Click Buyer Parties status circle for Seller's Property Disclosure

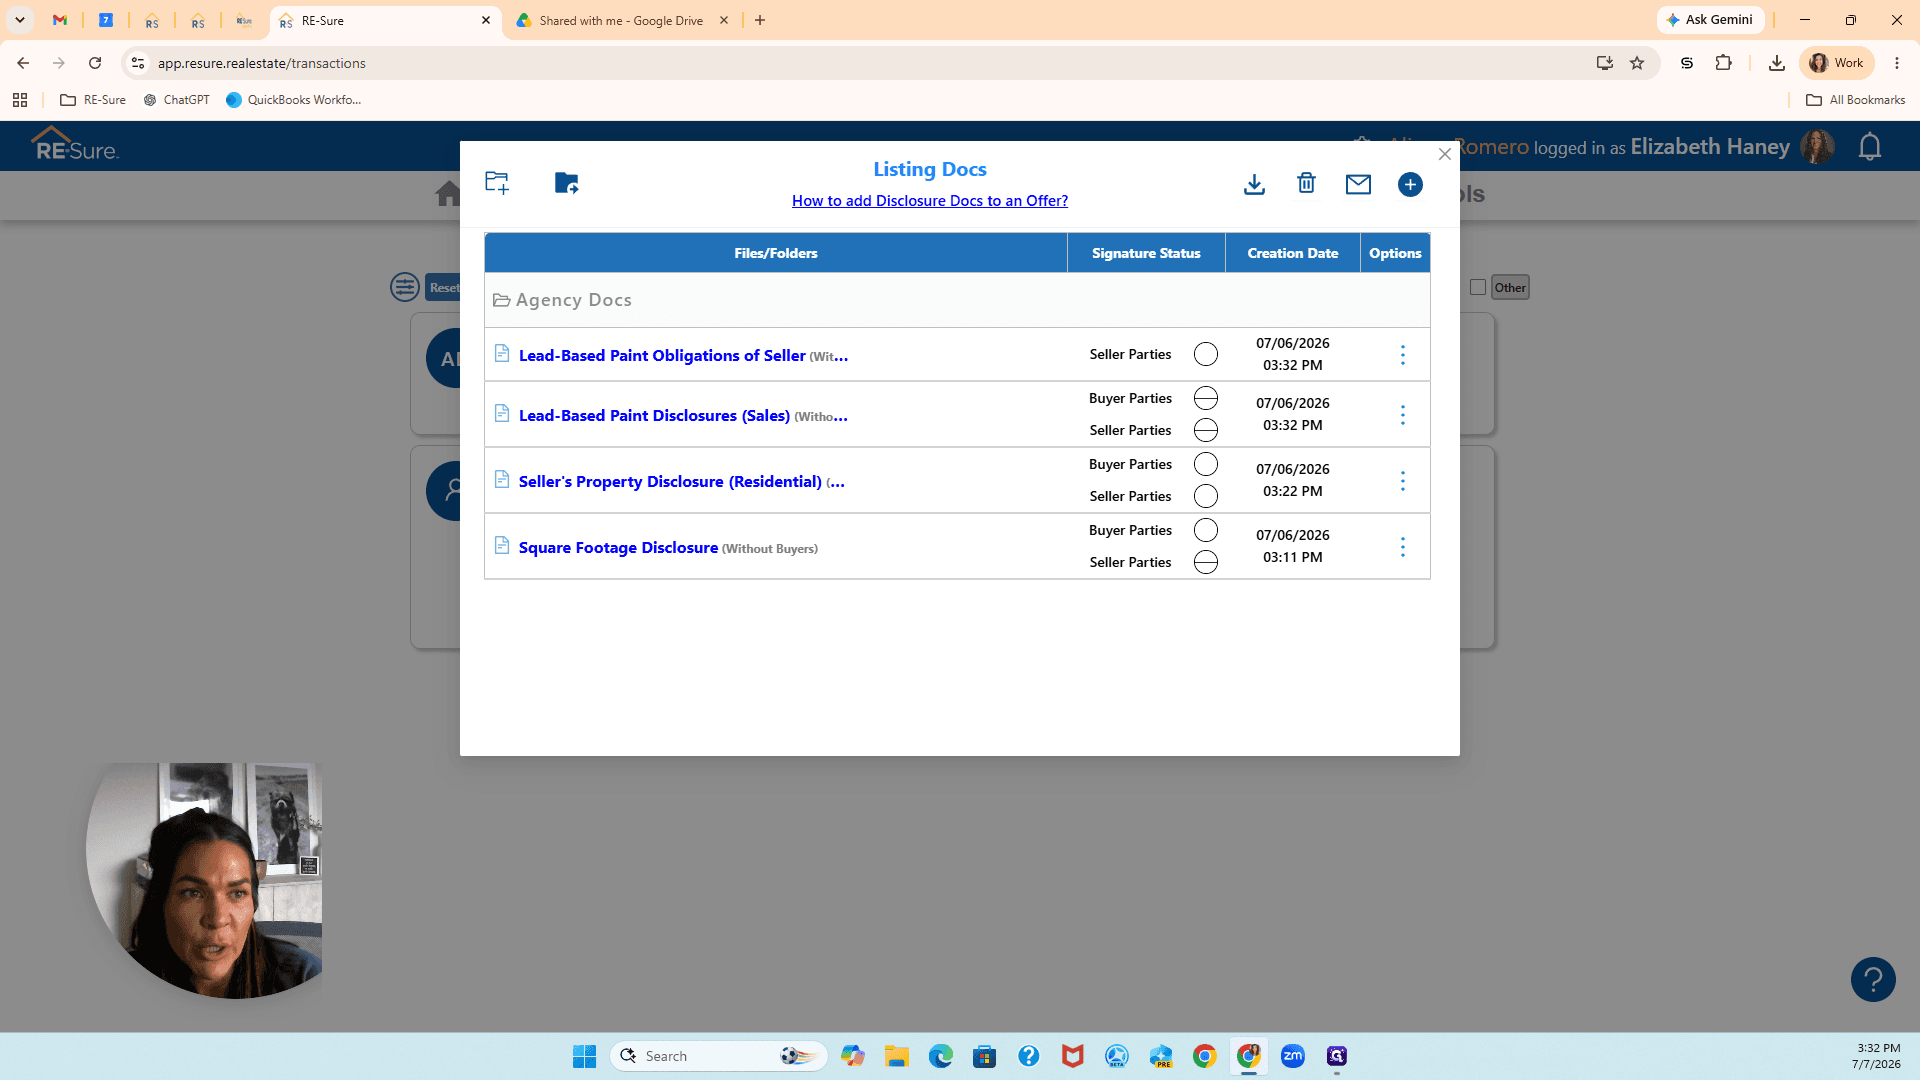coord(1206,464)
